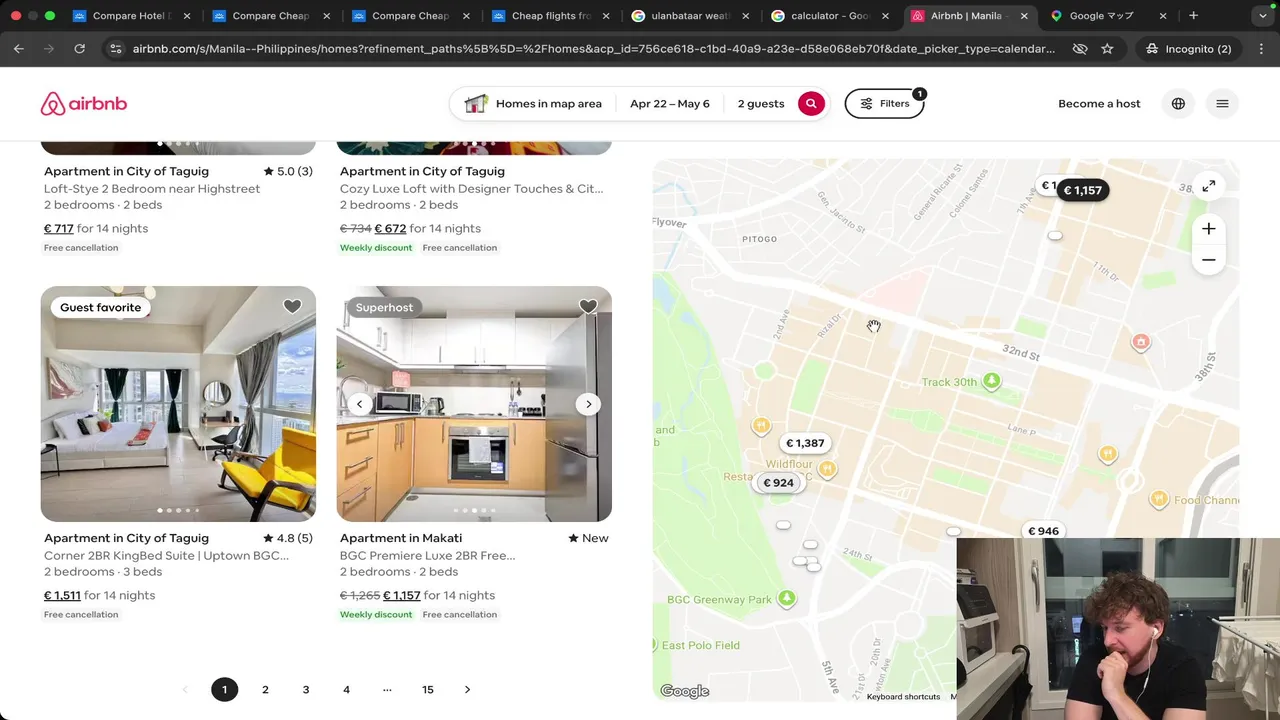Open a new browser tab

(x=1193, y=16)
